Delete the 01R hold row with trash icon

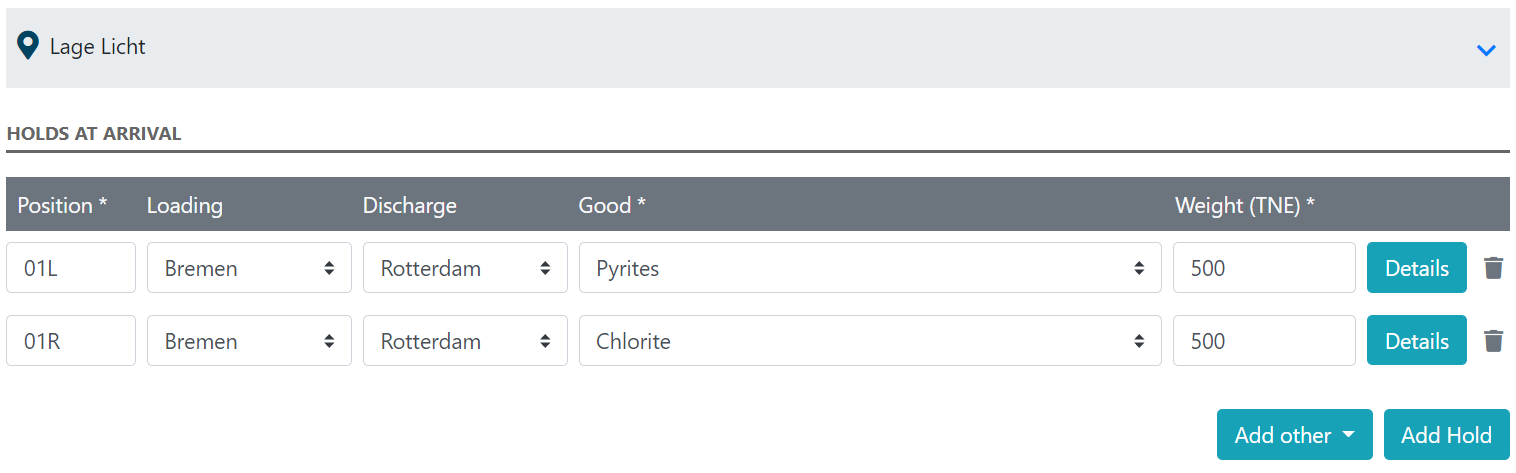(x=1493, y=341)
